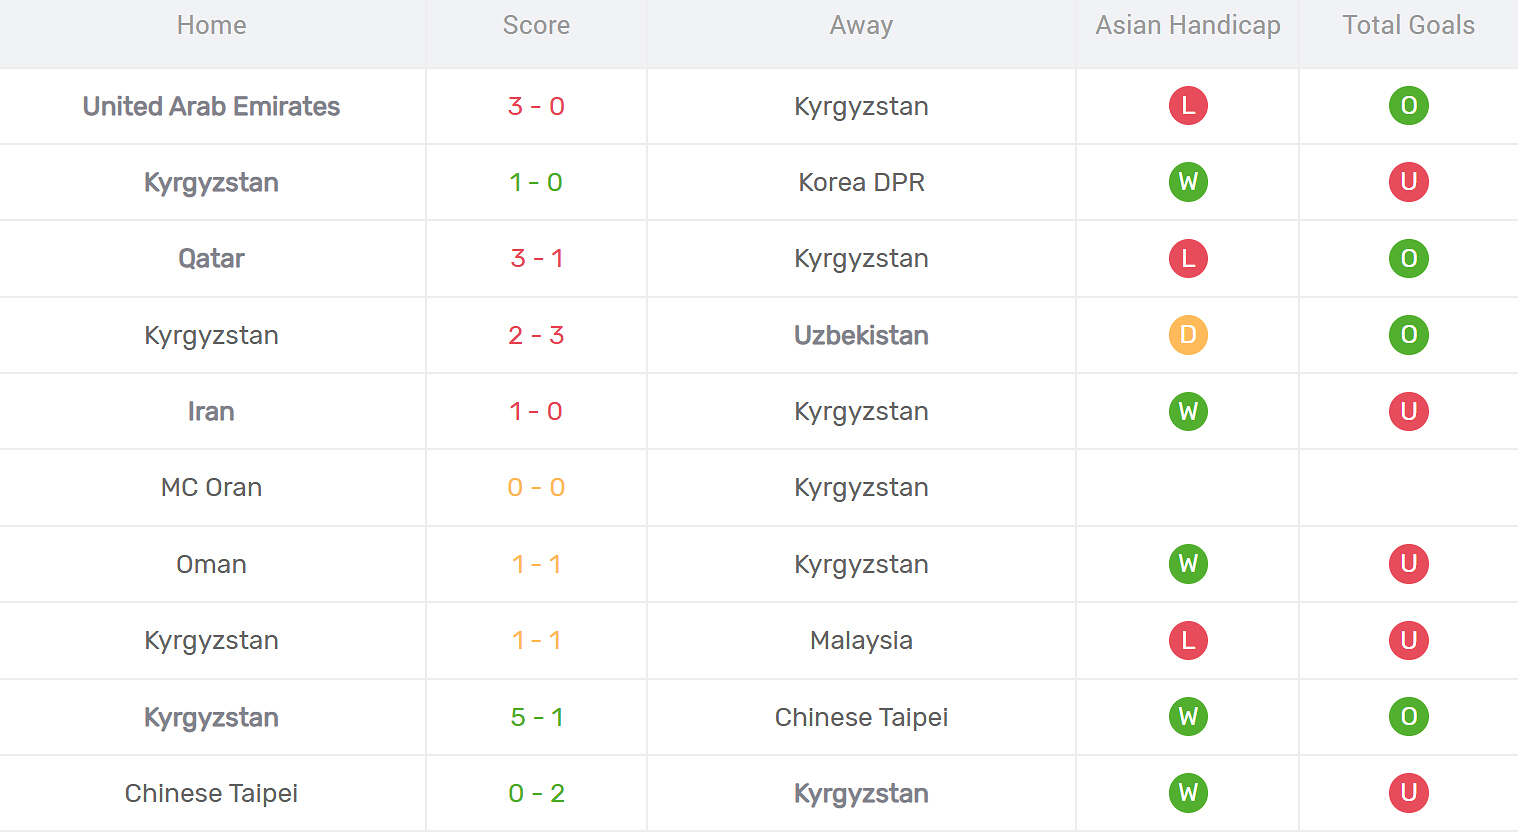
Task: Click the Asian Handicap column header
Action: pos(1188,25)
